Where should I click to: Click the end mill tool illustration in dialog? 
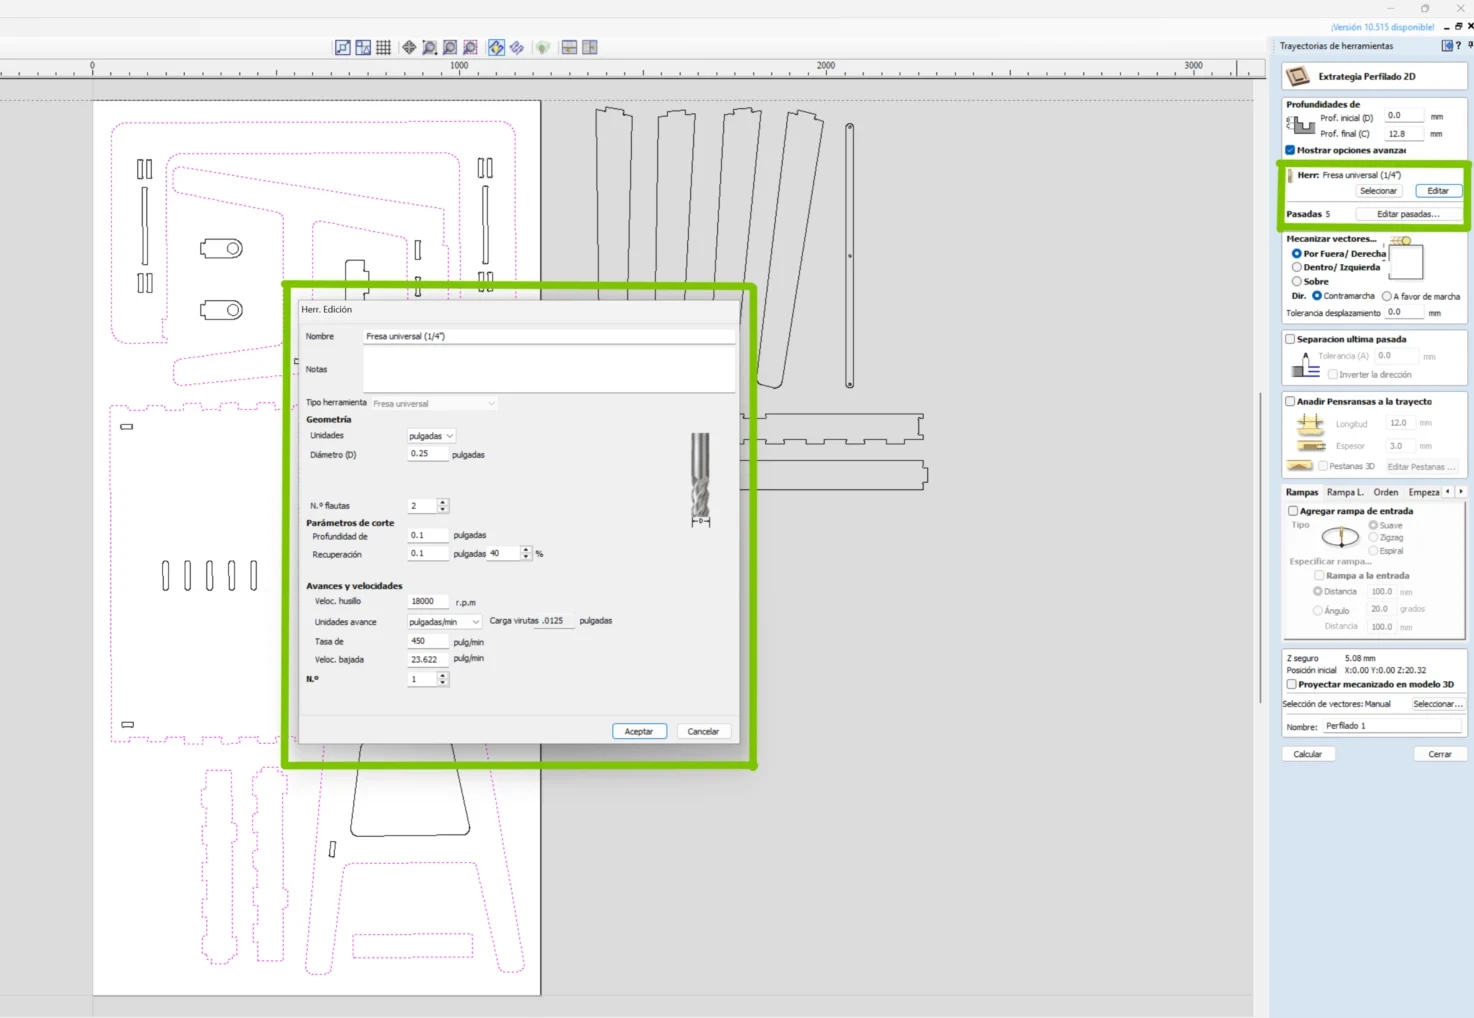[x=701, y=479]
